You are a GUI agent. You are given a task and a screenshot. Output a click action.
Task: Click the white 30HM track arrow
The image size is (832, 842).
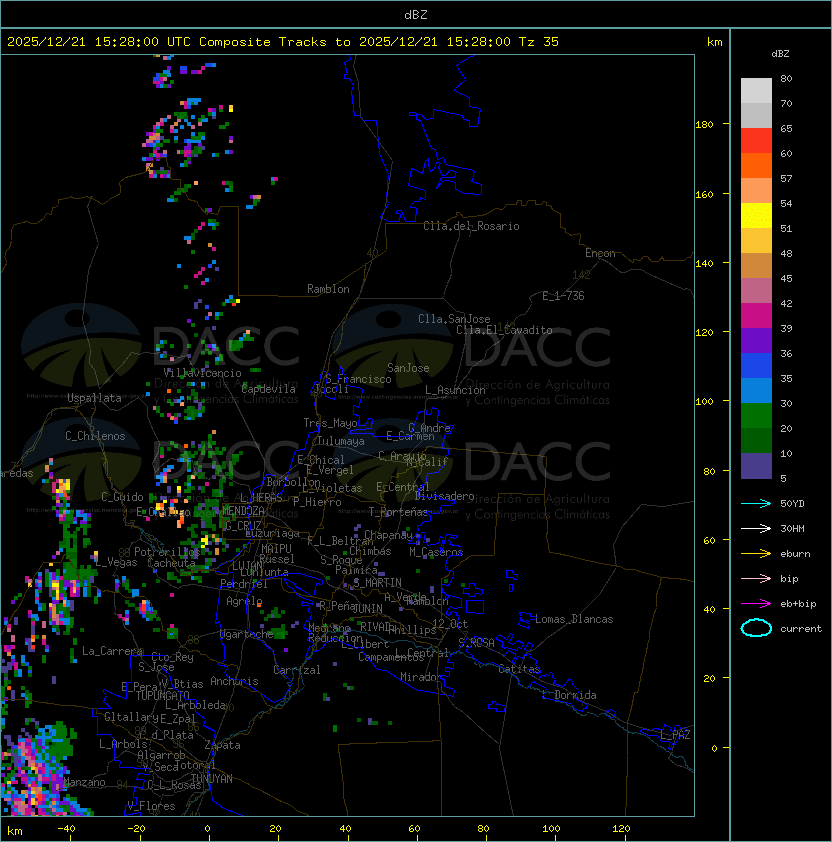pos(756,528)
